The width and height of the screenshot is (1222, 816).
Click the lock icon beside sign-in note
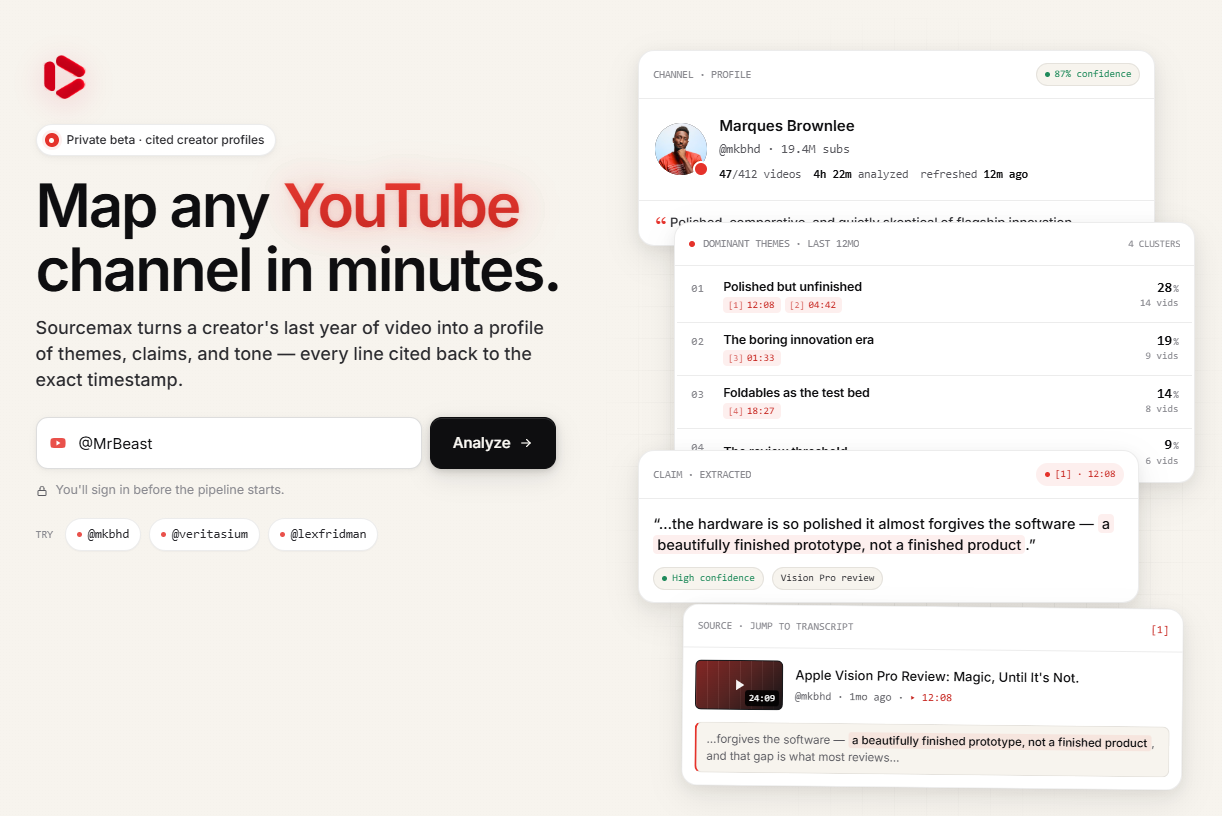pyautogui.click(x=42, y=491)
